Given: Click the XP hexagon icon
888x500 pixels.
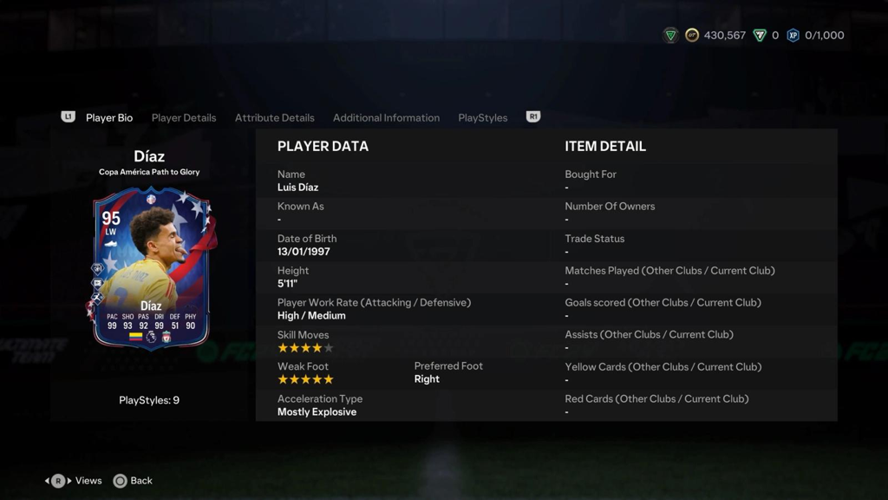Looking at the screenshot, I should coord(793,35).
